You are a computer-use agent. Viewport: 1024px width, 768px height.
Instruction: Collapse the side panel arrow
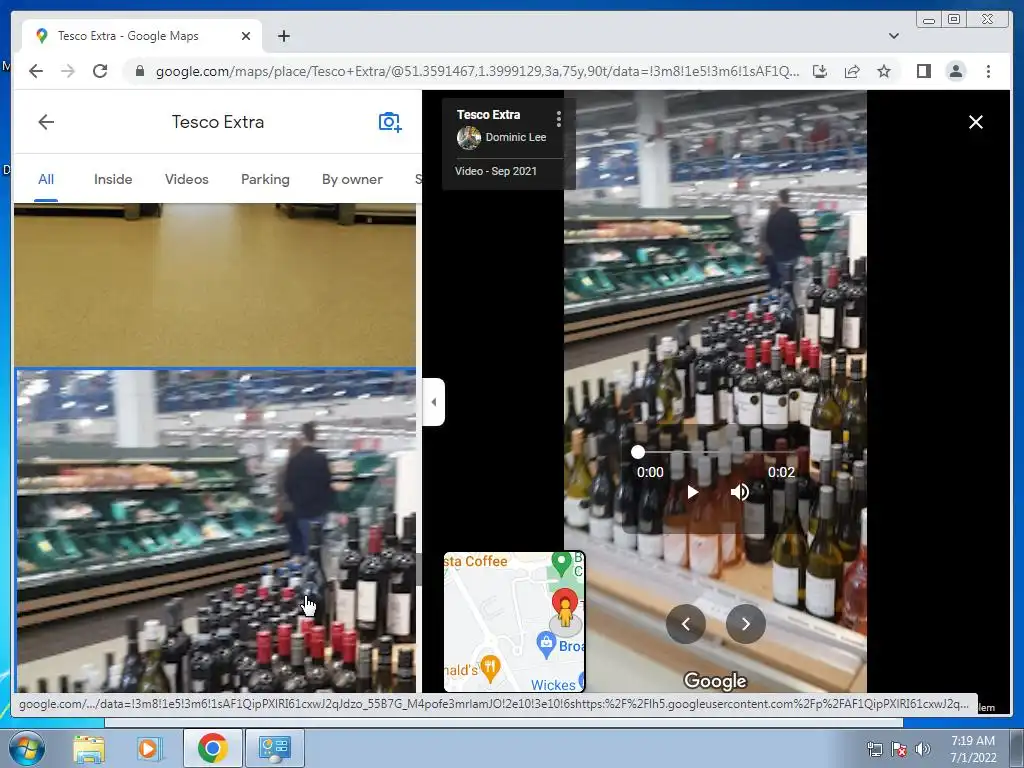434,402
